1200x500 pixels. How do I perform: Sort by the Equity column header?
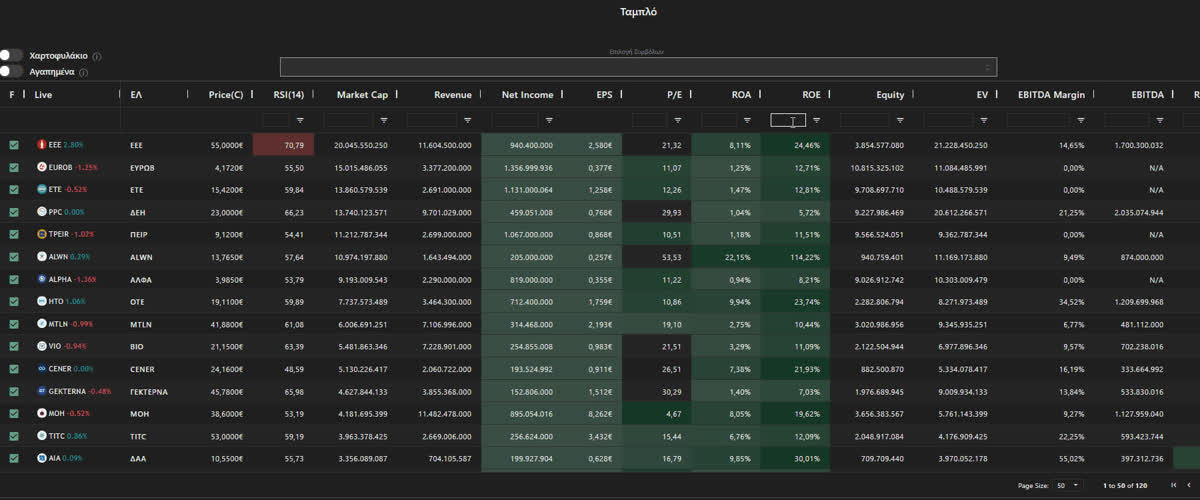tap(890, 95)
